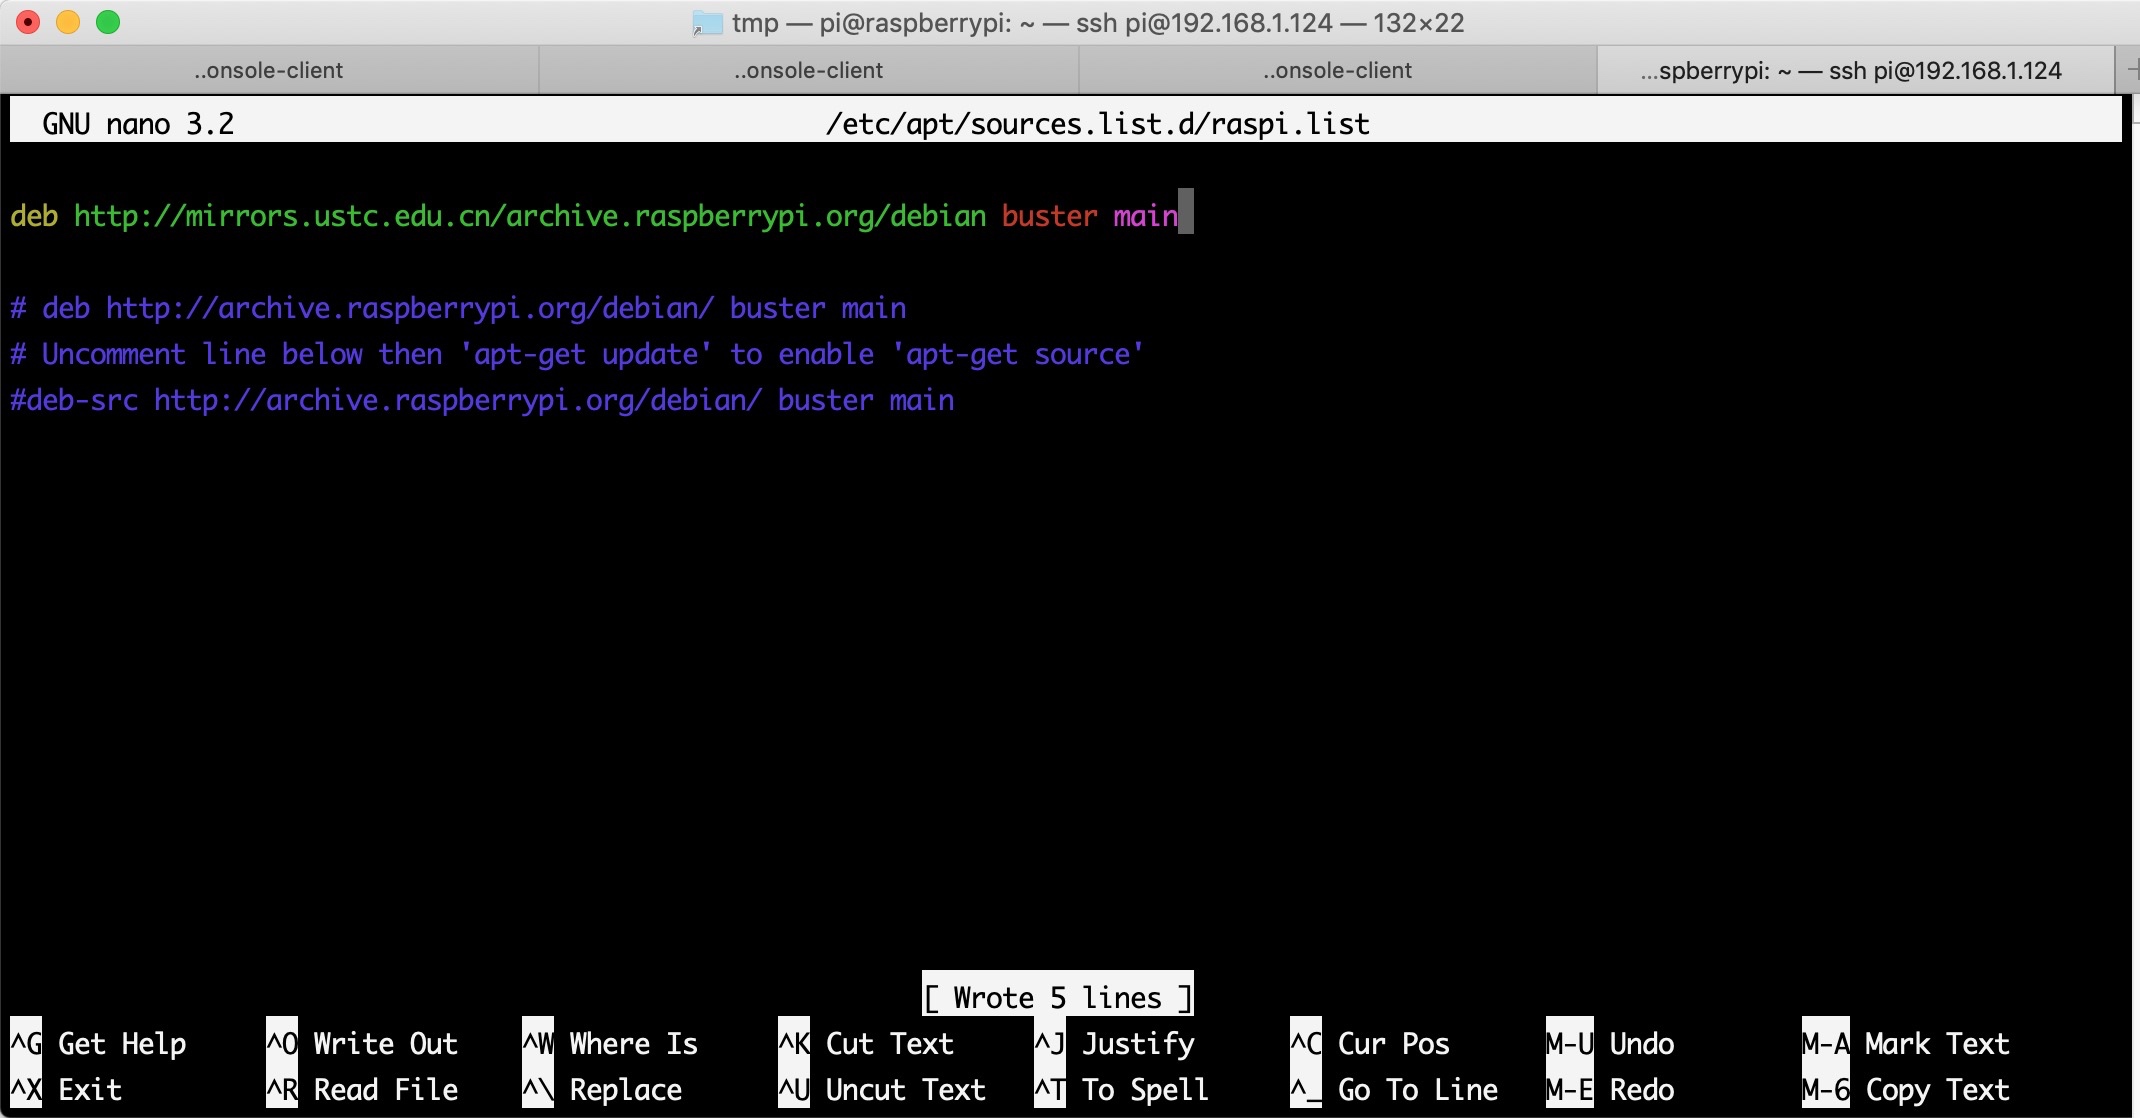The height and width of the screenshot is (1118, 2140).
Task: Click the new tab plus button
Action: 2130,70
